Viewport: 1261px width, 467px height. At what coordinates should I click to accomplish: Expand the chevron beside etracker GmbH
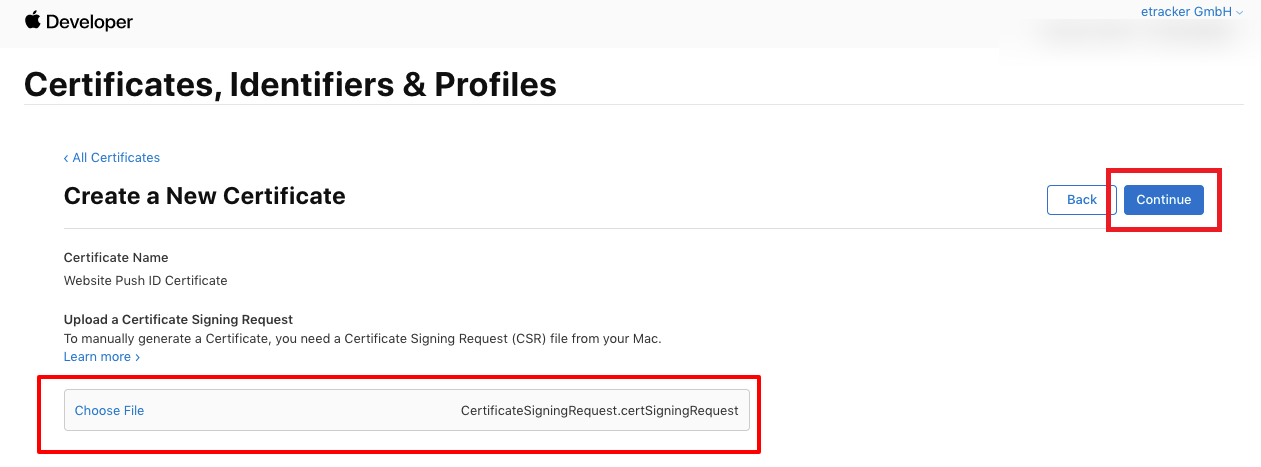1240,13
